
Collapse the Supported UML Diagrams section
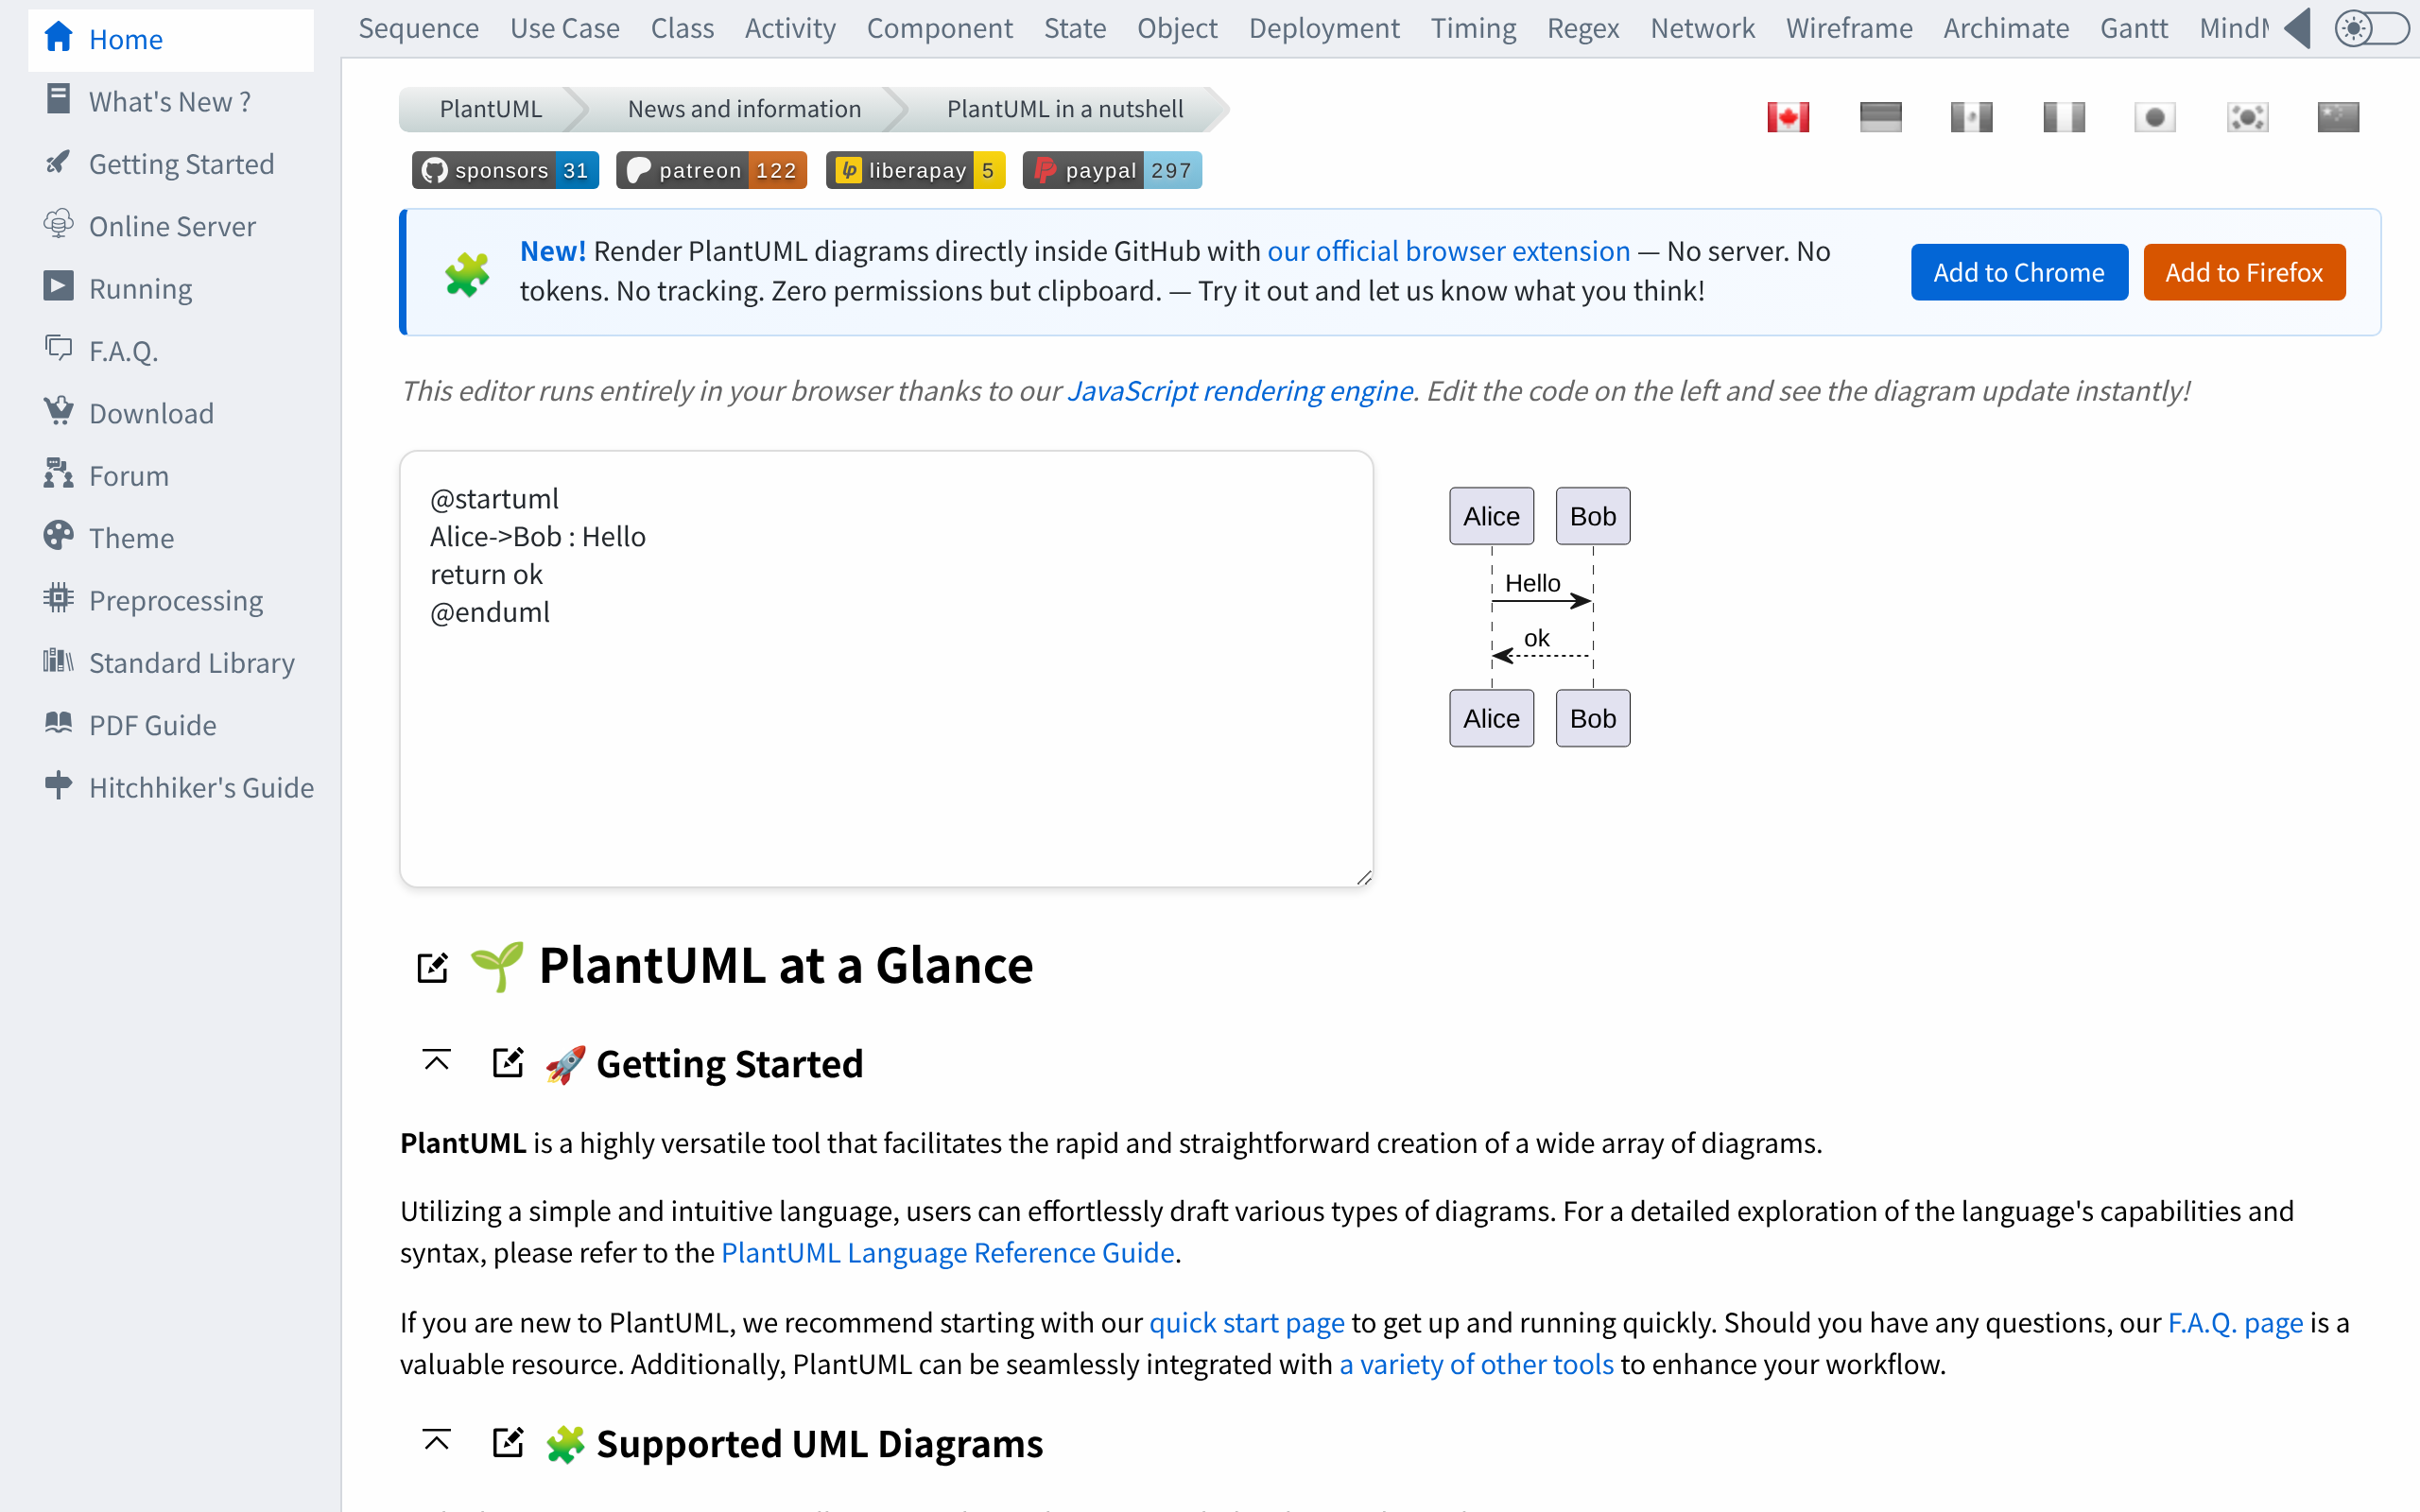click(436, 1440)
